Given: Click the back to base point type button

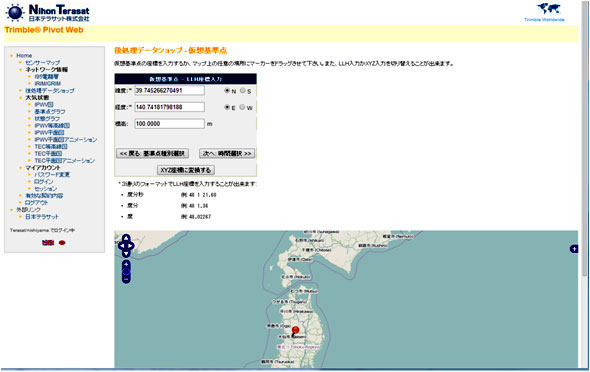Looking at the screenshot, I should (152, 153).
